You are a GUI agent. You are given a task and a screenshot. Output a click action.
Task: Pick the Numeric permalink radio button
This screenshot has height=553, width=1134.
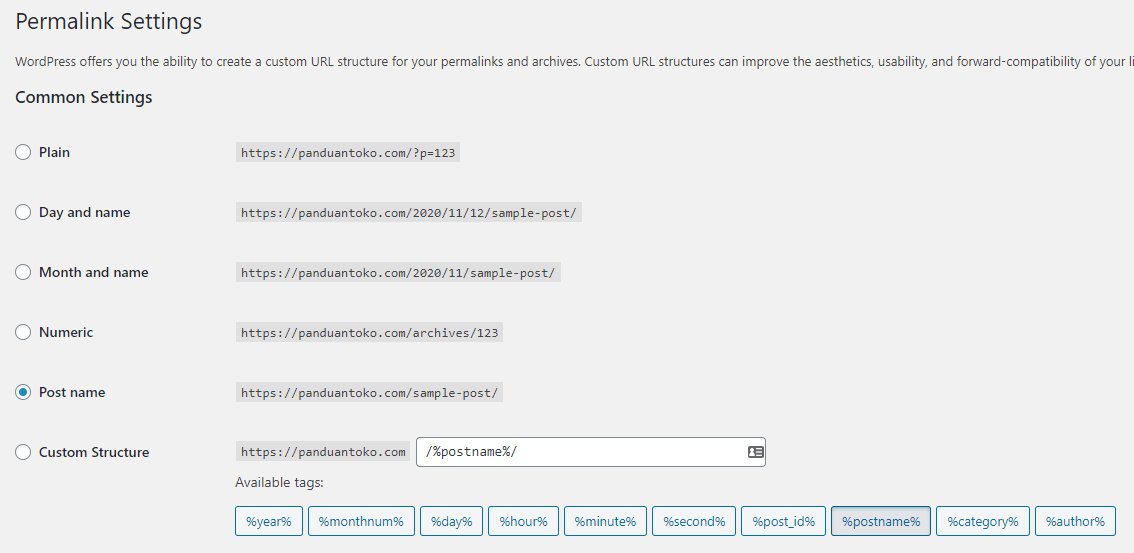[x=23, y=332]
